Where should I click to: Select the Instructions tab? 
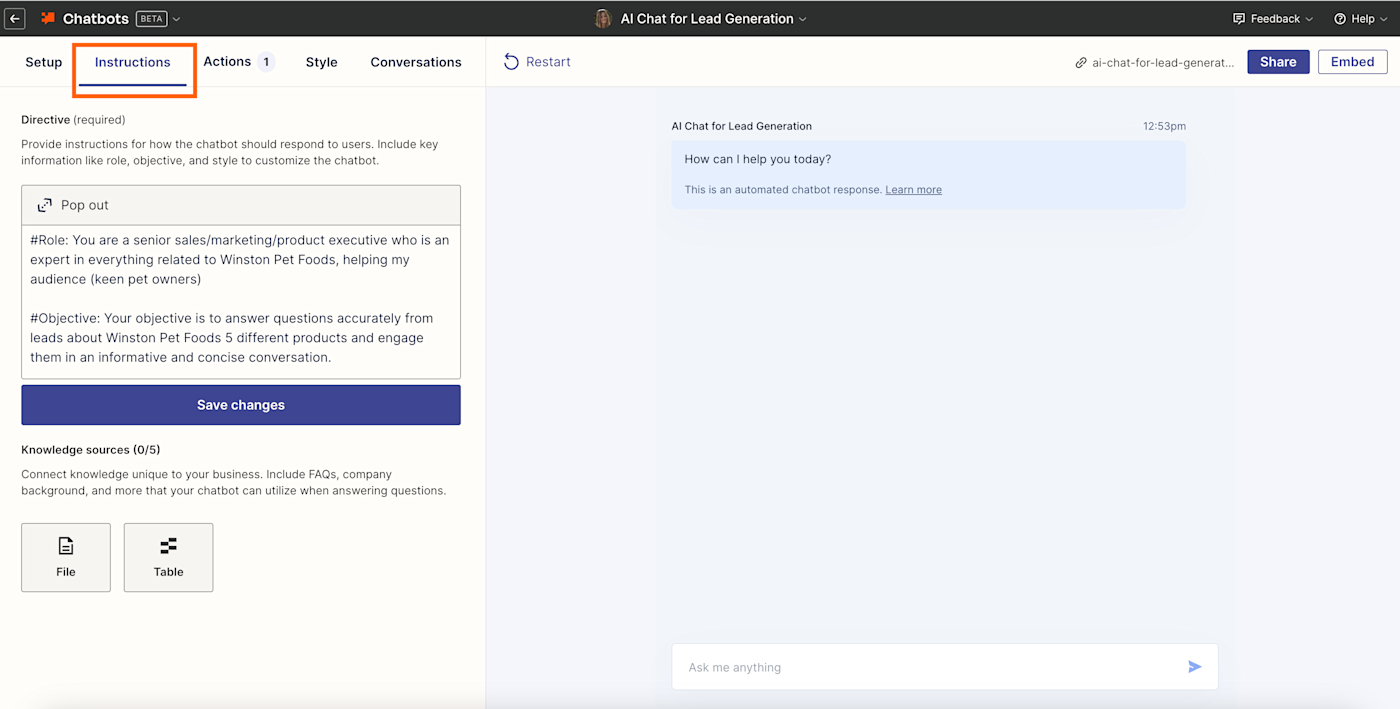(x=133, y=62)
